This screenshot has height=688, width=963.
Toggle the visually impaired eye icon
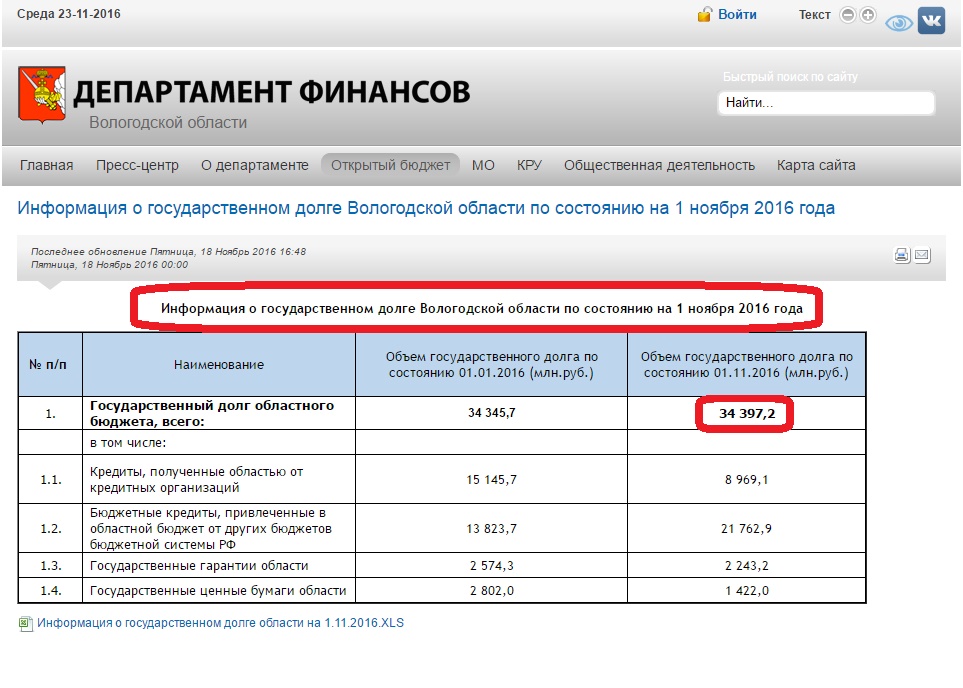[899, 22]
